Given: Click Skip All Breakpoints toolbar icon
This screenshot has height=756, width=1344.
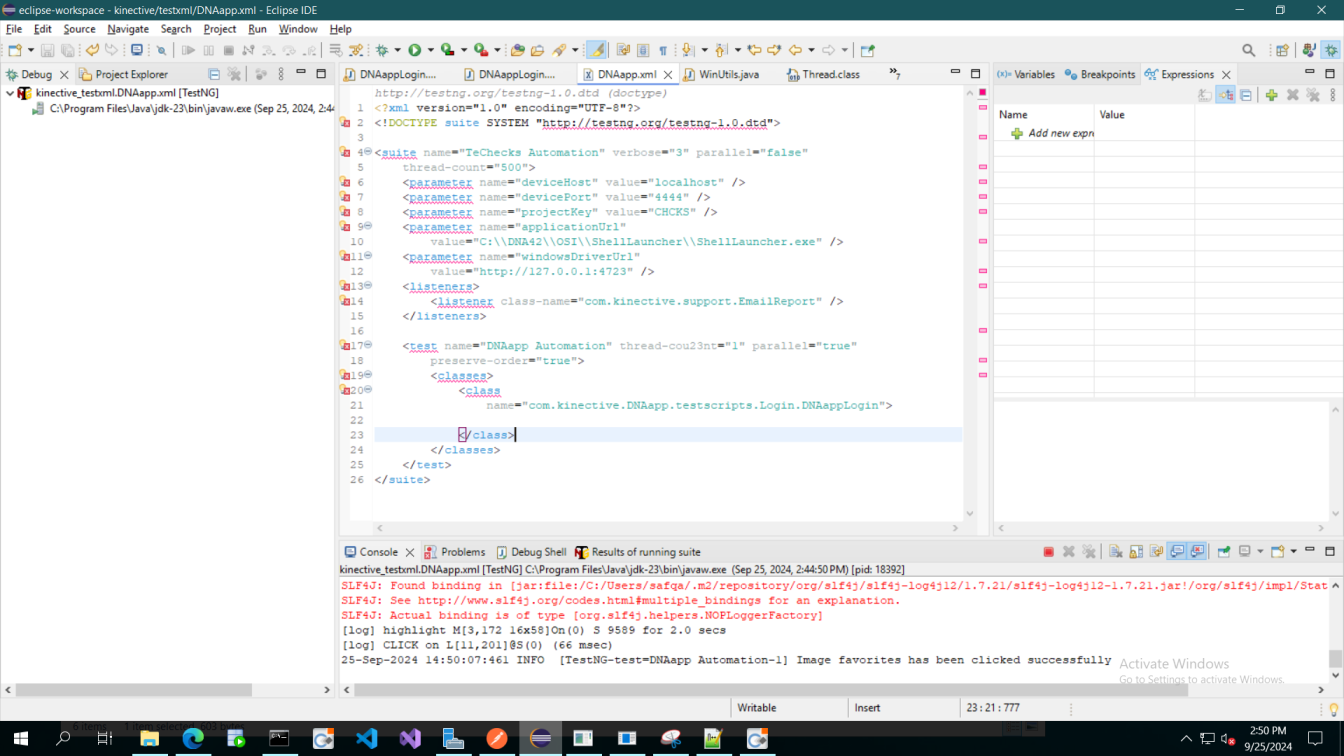Looking at the screenshot, I should 161,50.
